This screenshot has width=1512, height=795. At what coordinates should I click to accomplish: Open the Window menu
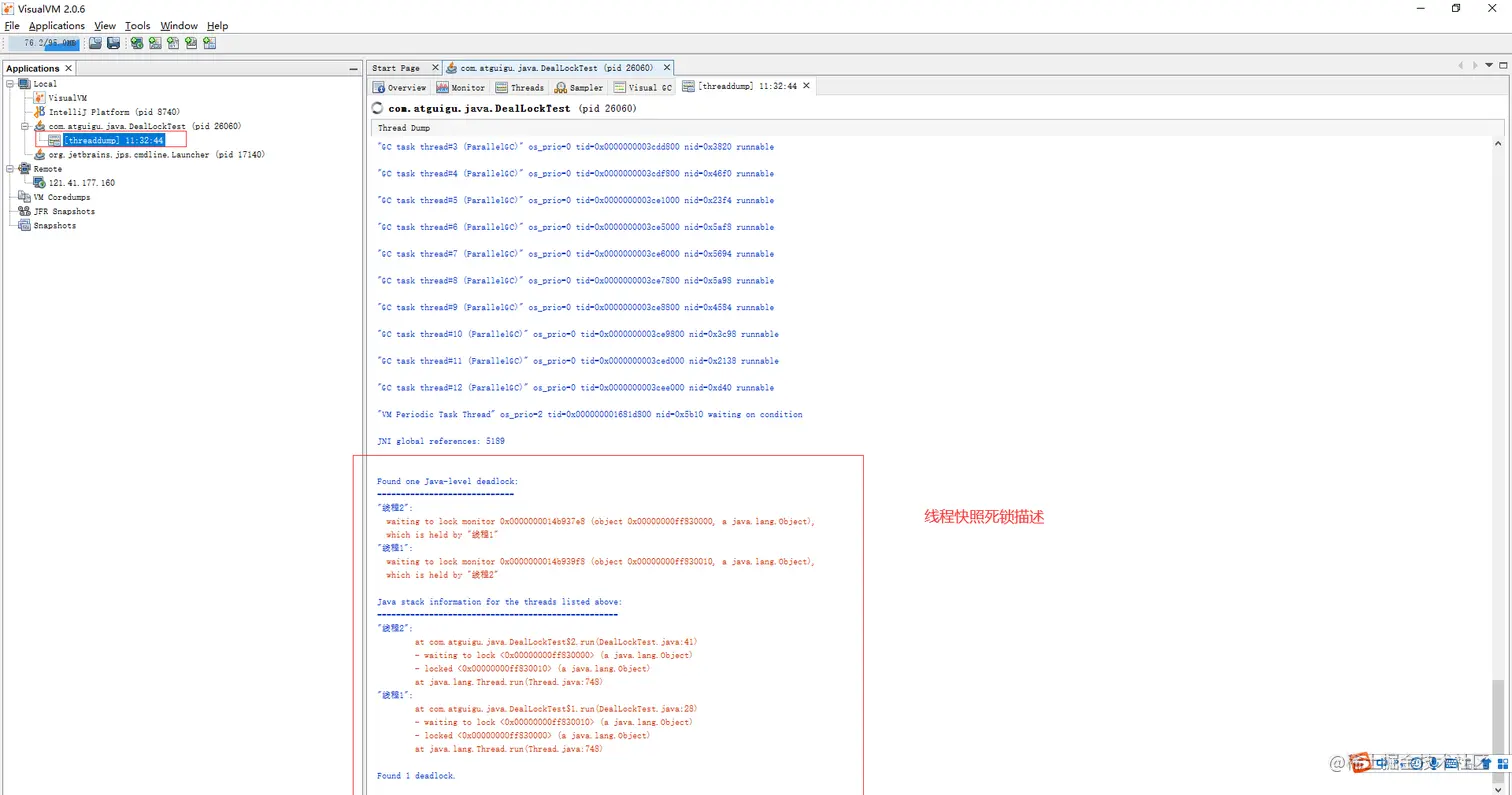tap(179, 25)
